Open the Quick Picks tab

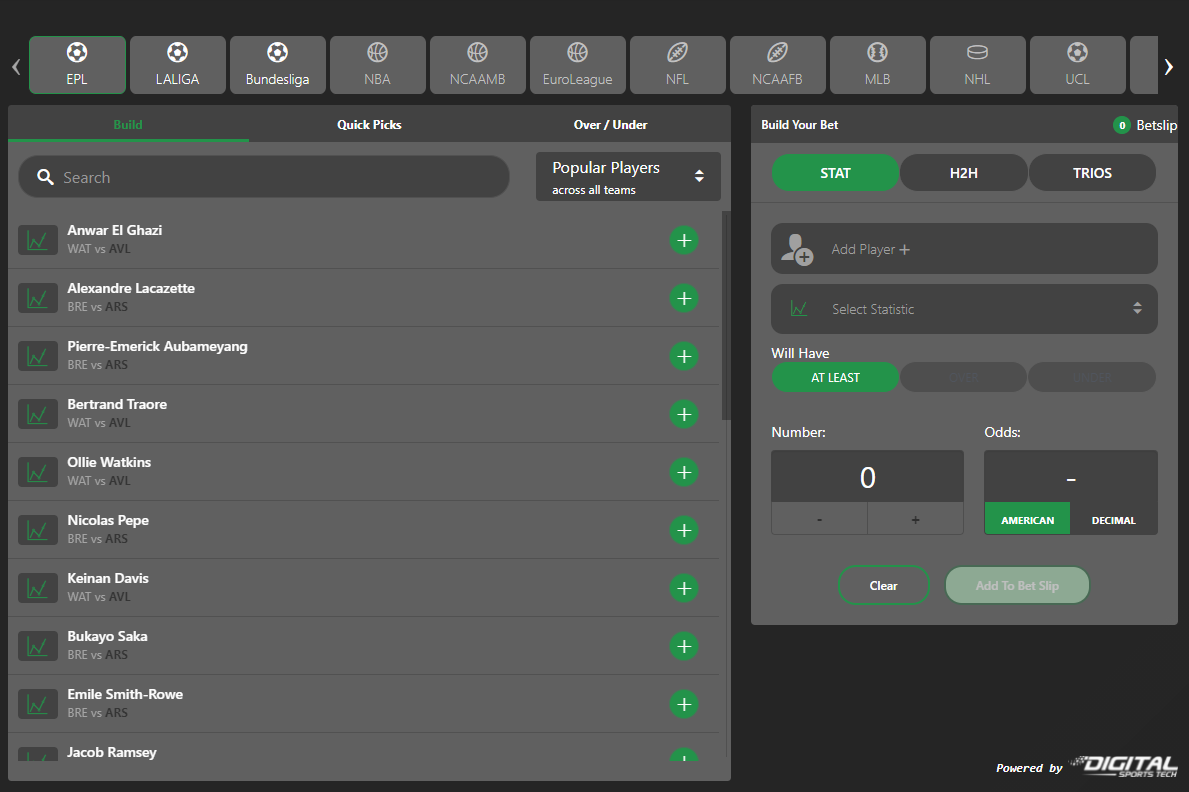(x=369, y=124)
